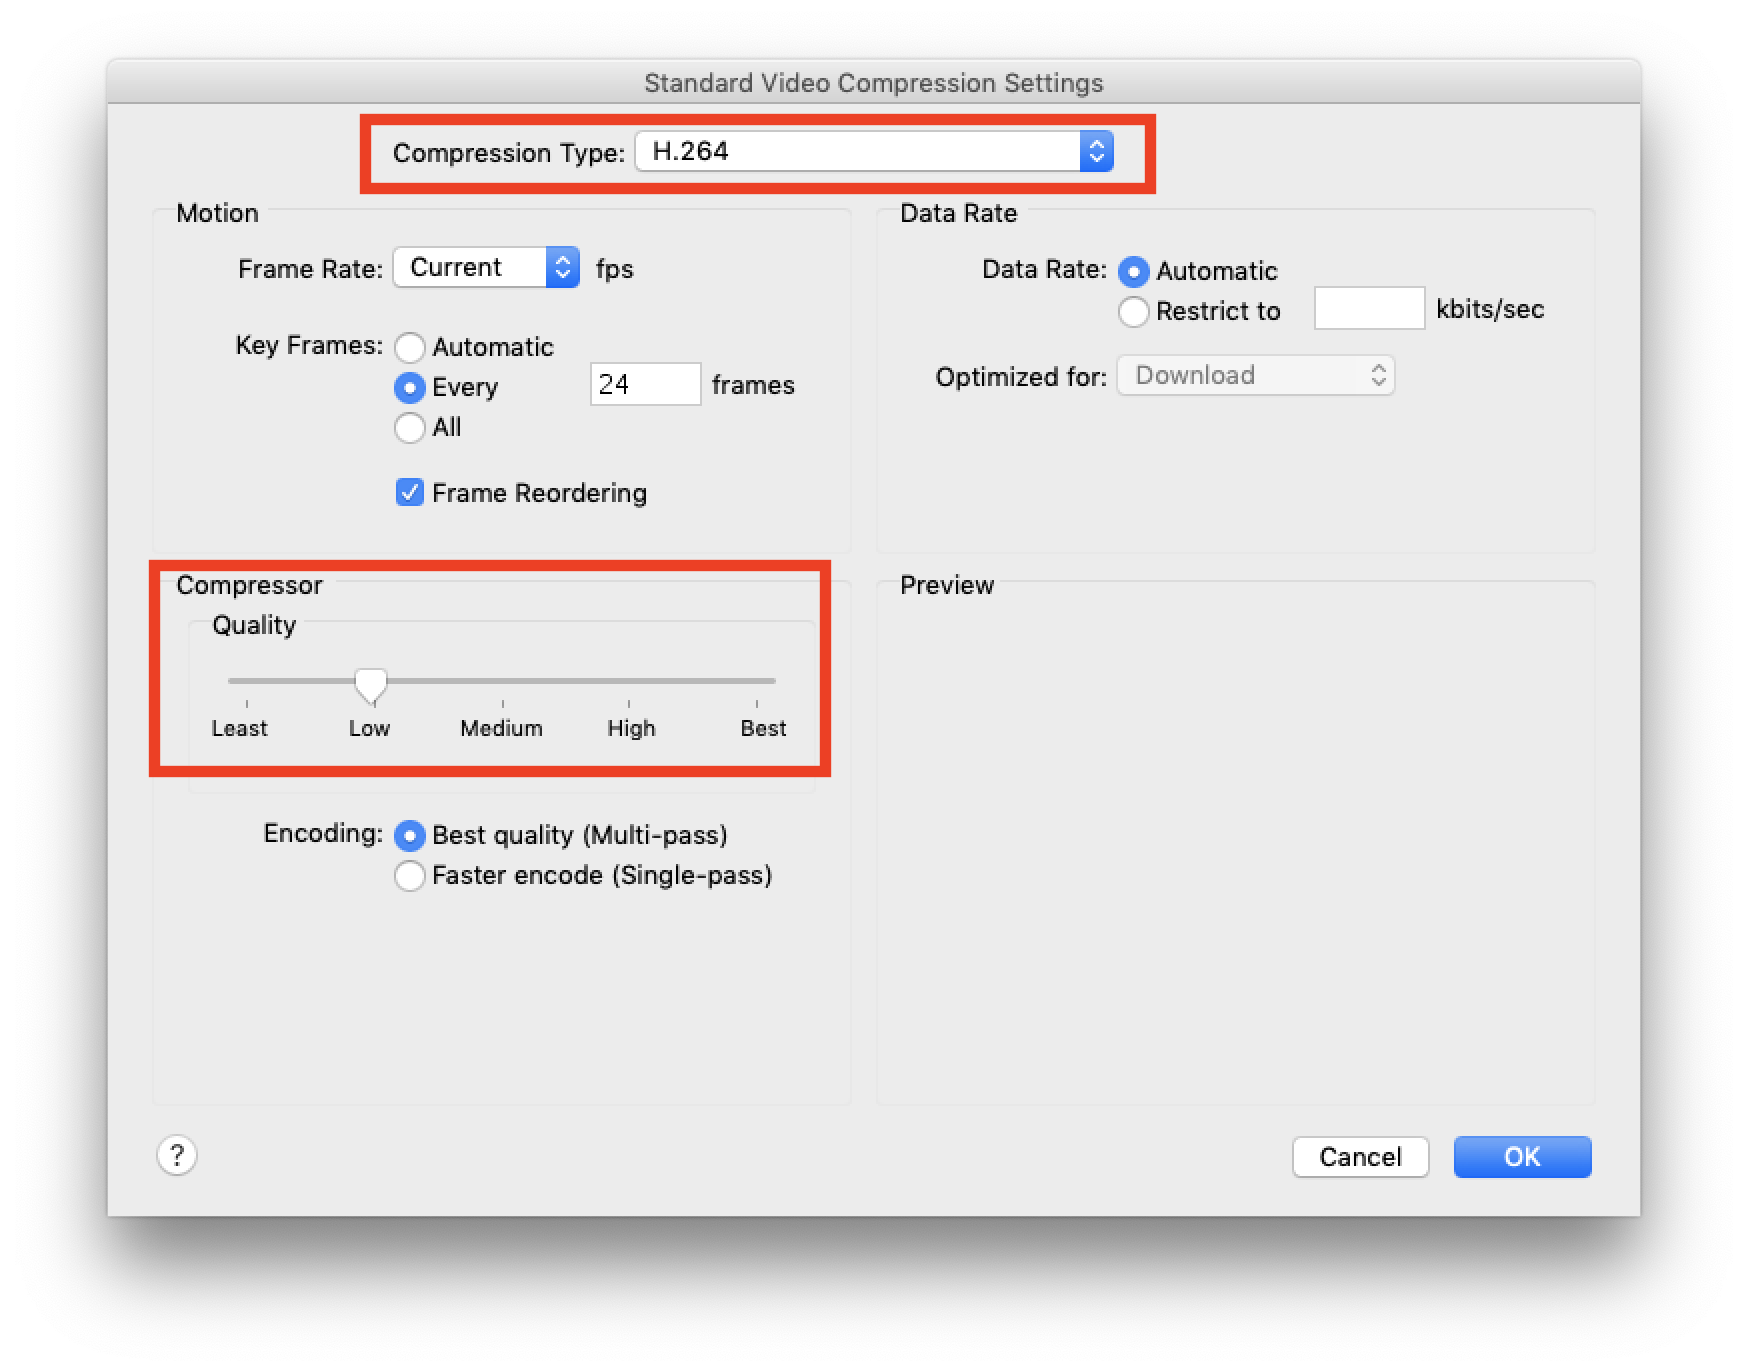The image size is (1748, 1372).
Task: Select Restrict to data rate radio button
Action: point(1133,312)
